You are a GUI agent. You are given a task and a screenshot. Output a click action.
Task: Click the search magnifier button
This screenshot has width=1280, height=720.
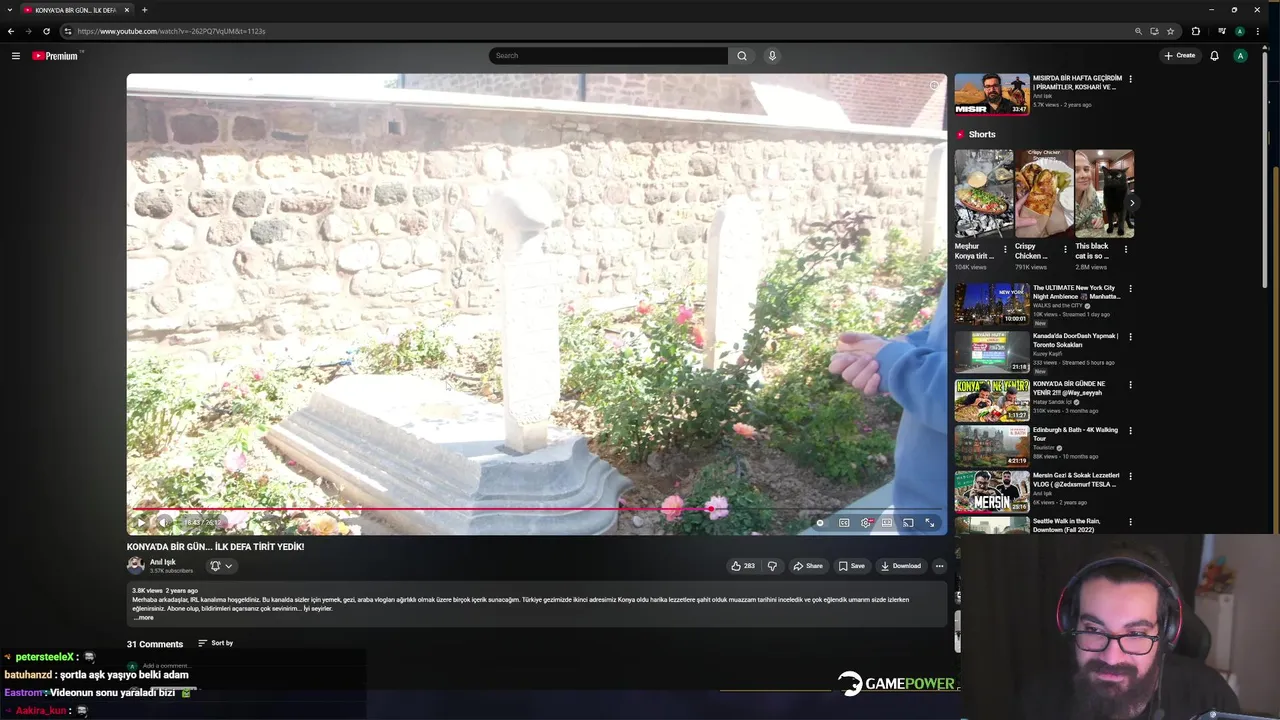coord(742,56)
